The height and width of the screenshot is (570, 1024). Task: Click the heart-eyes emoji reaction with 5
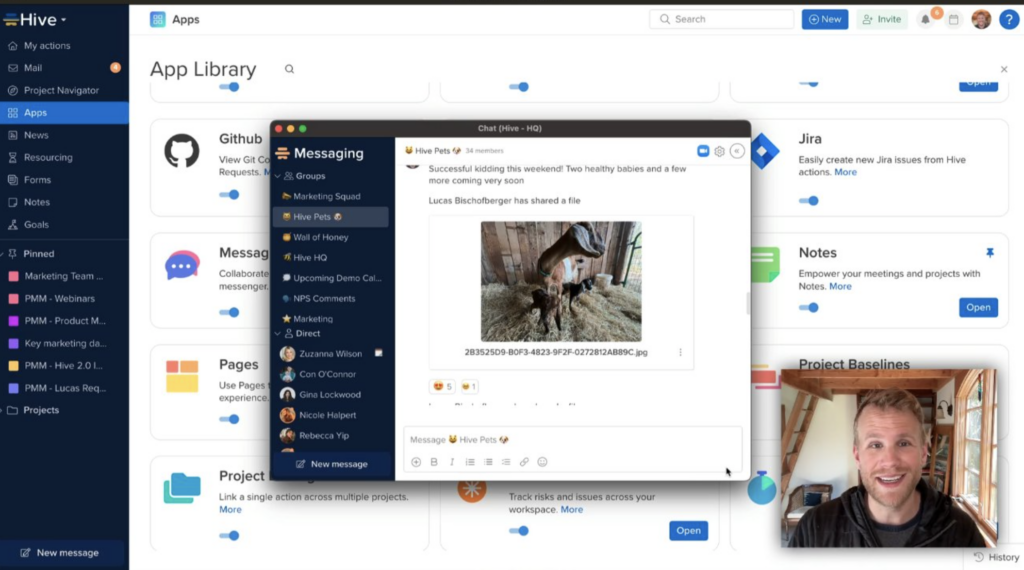pos(442,387)
